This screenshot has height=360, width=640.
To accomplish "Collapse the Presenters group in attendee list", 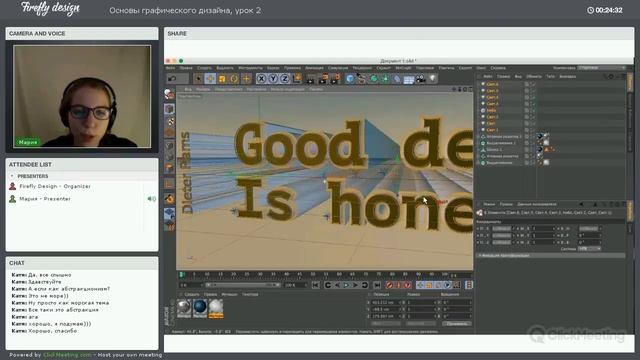I will 12,176.
